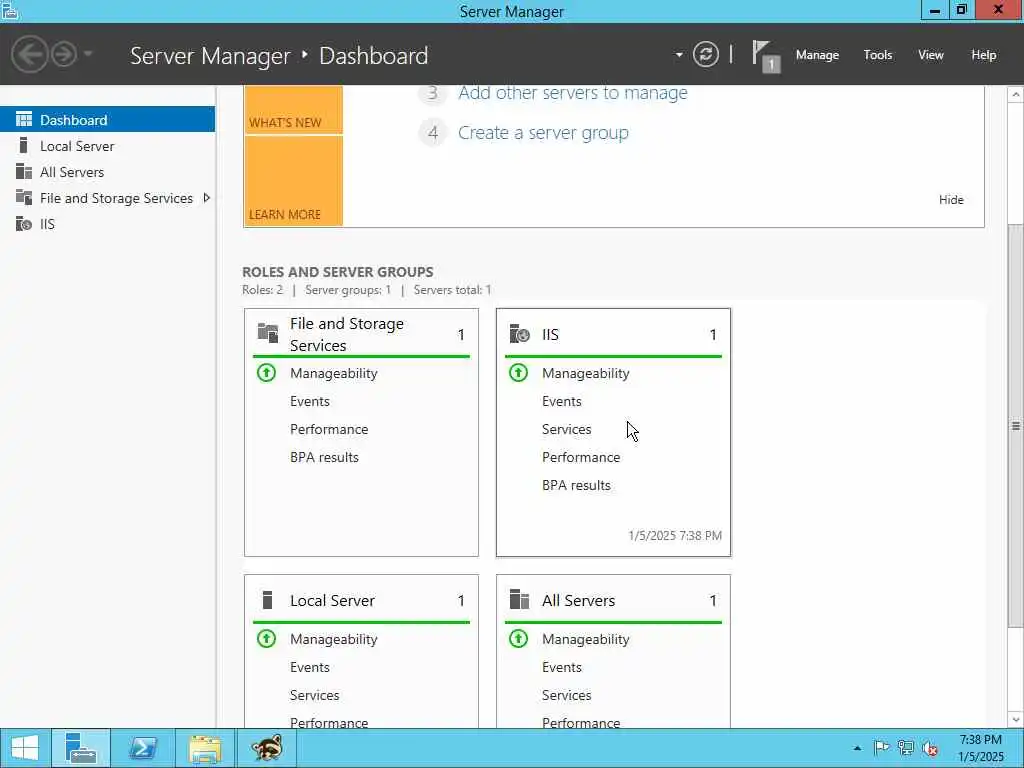Image resolution: width=1024 pixels, height=768 pixels.
Task: Open Services in the IIS tile
Action: (566, 430)
